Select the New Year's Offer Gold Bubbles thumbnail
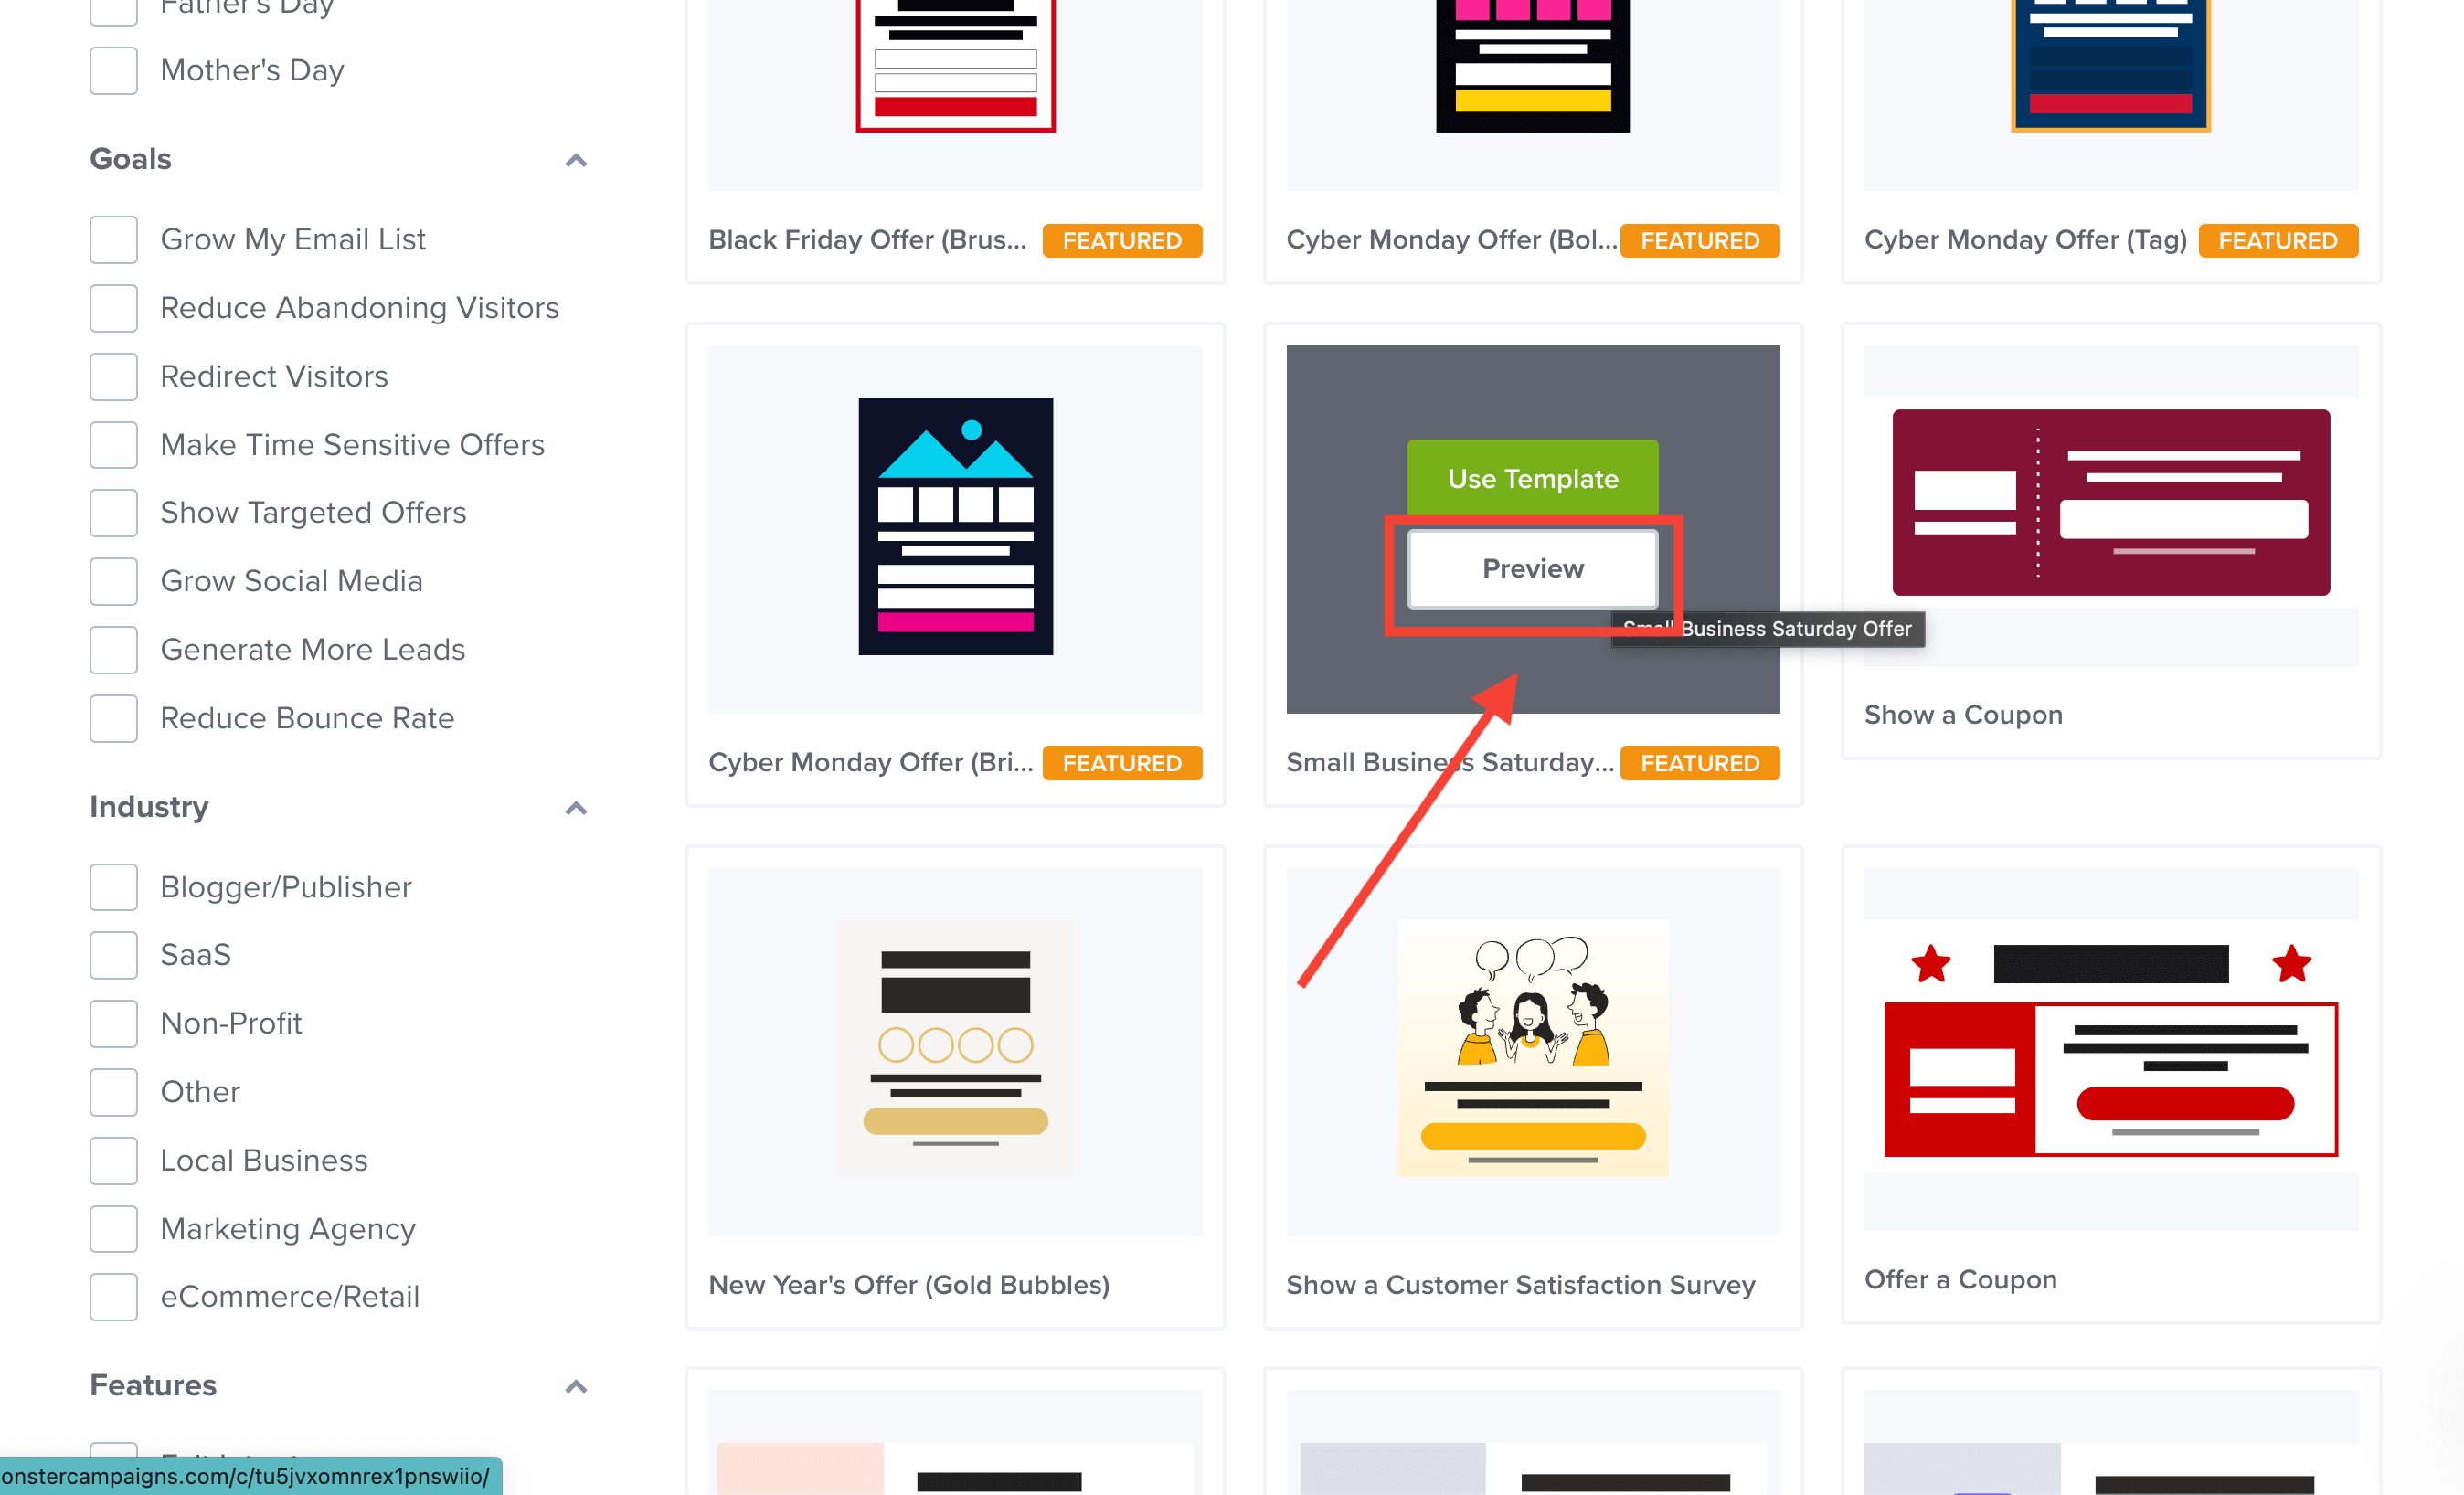 point(955,1048)
